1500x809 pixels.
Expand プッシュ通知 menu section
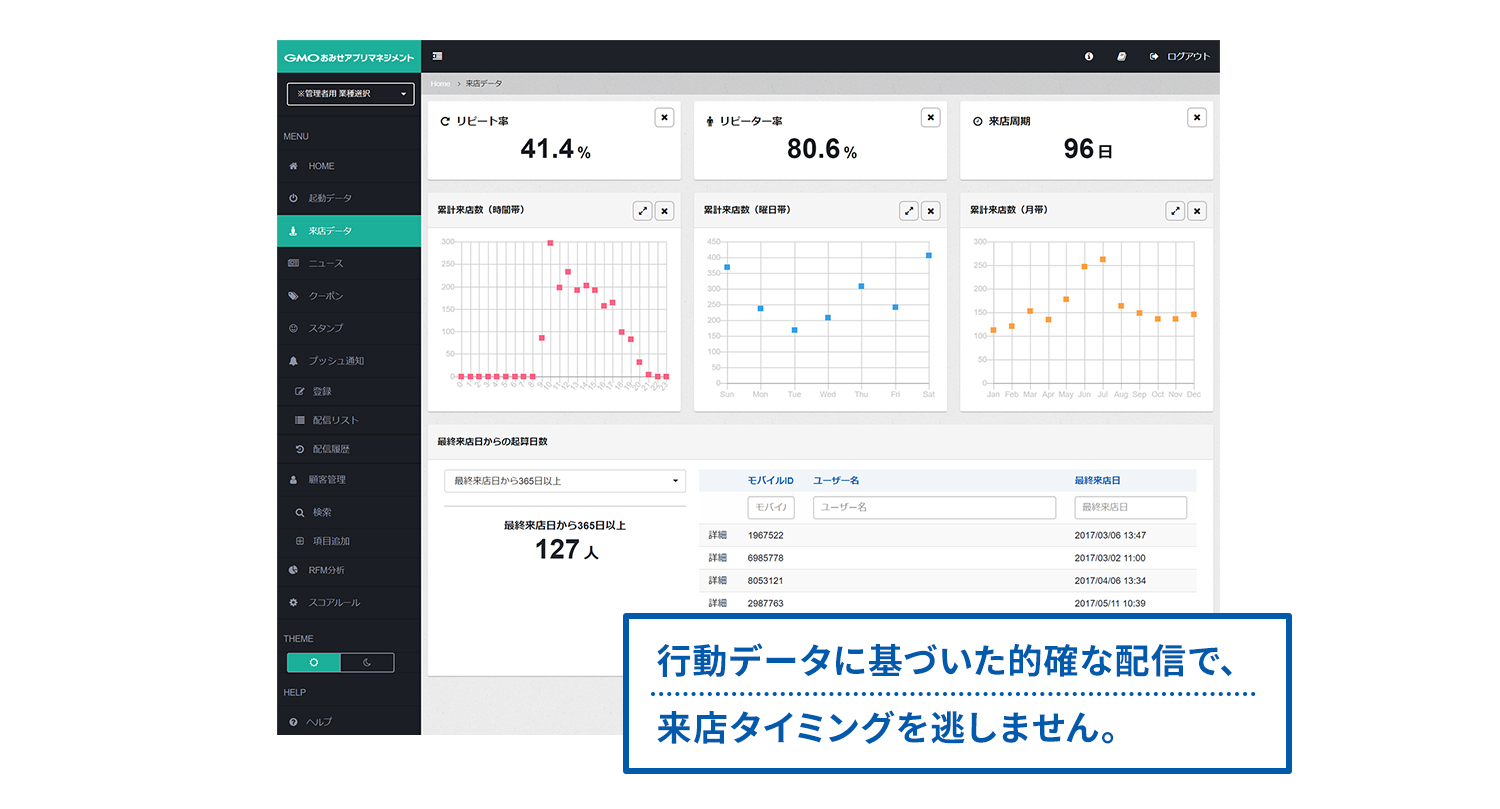coord(349,360)
